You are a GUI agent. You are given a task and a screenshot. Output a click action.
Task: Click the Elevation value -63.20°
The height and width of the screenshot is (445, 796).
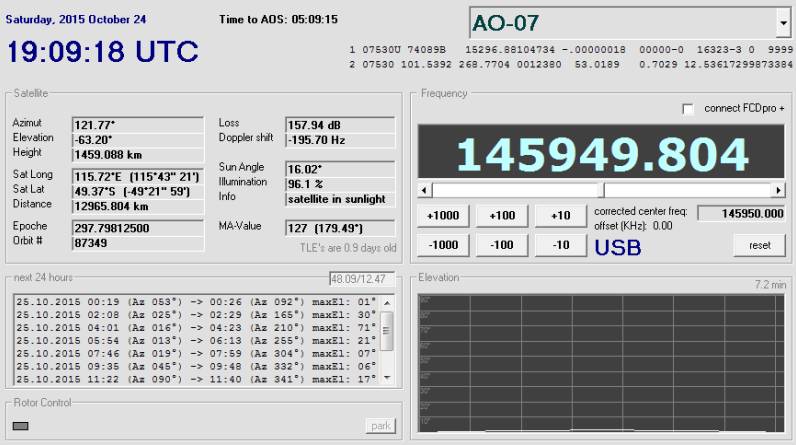click(138, 140)
